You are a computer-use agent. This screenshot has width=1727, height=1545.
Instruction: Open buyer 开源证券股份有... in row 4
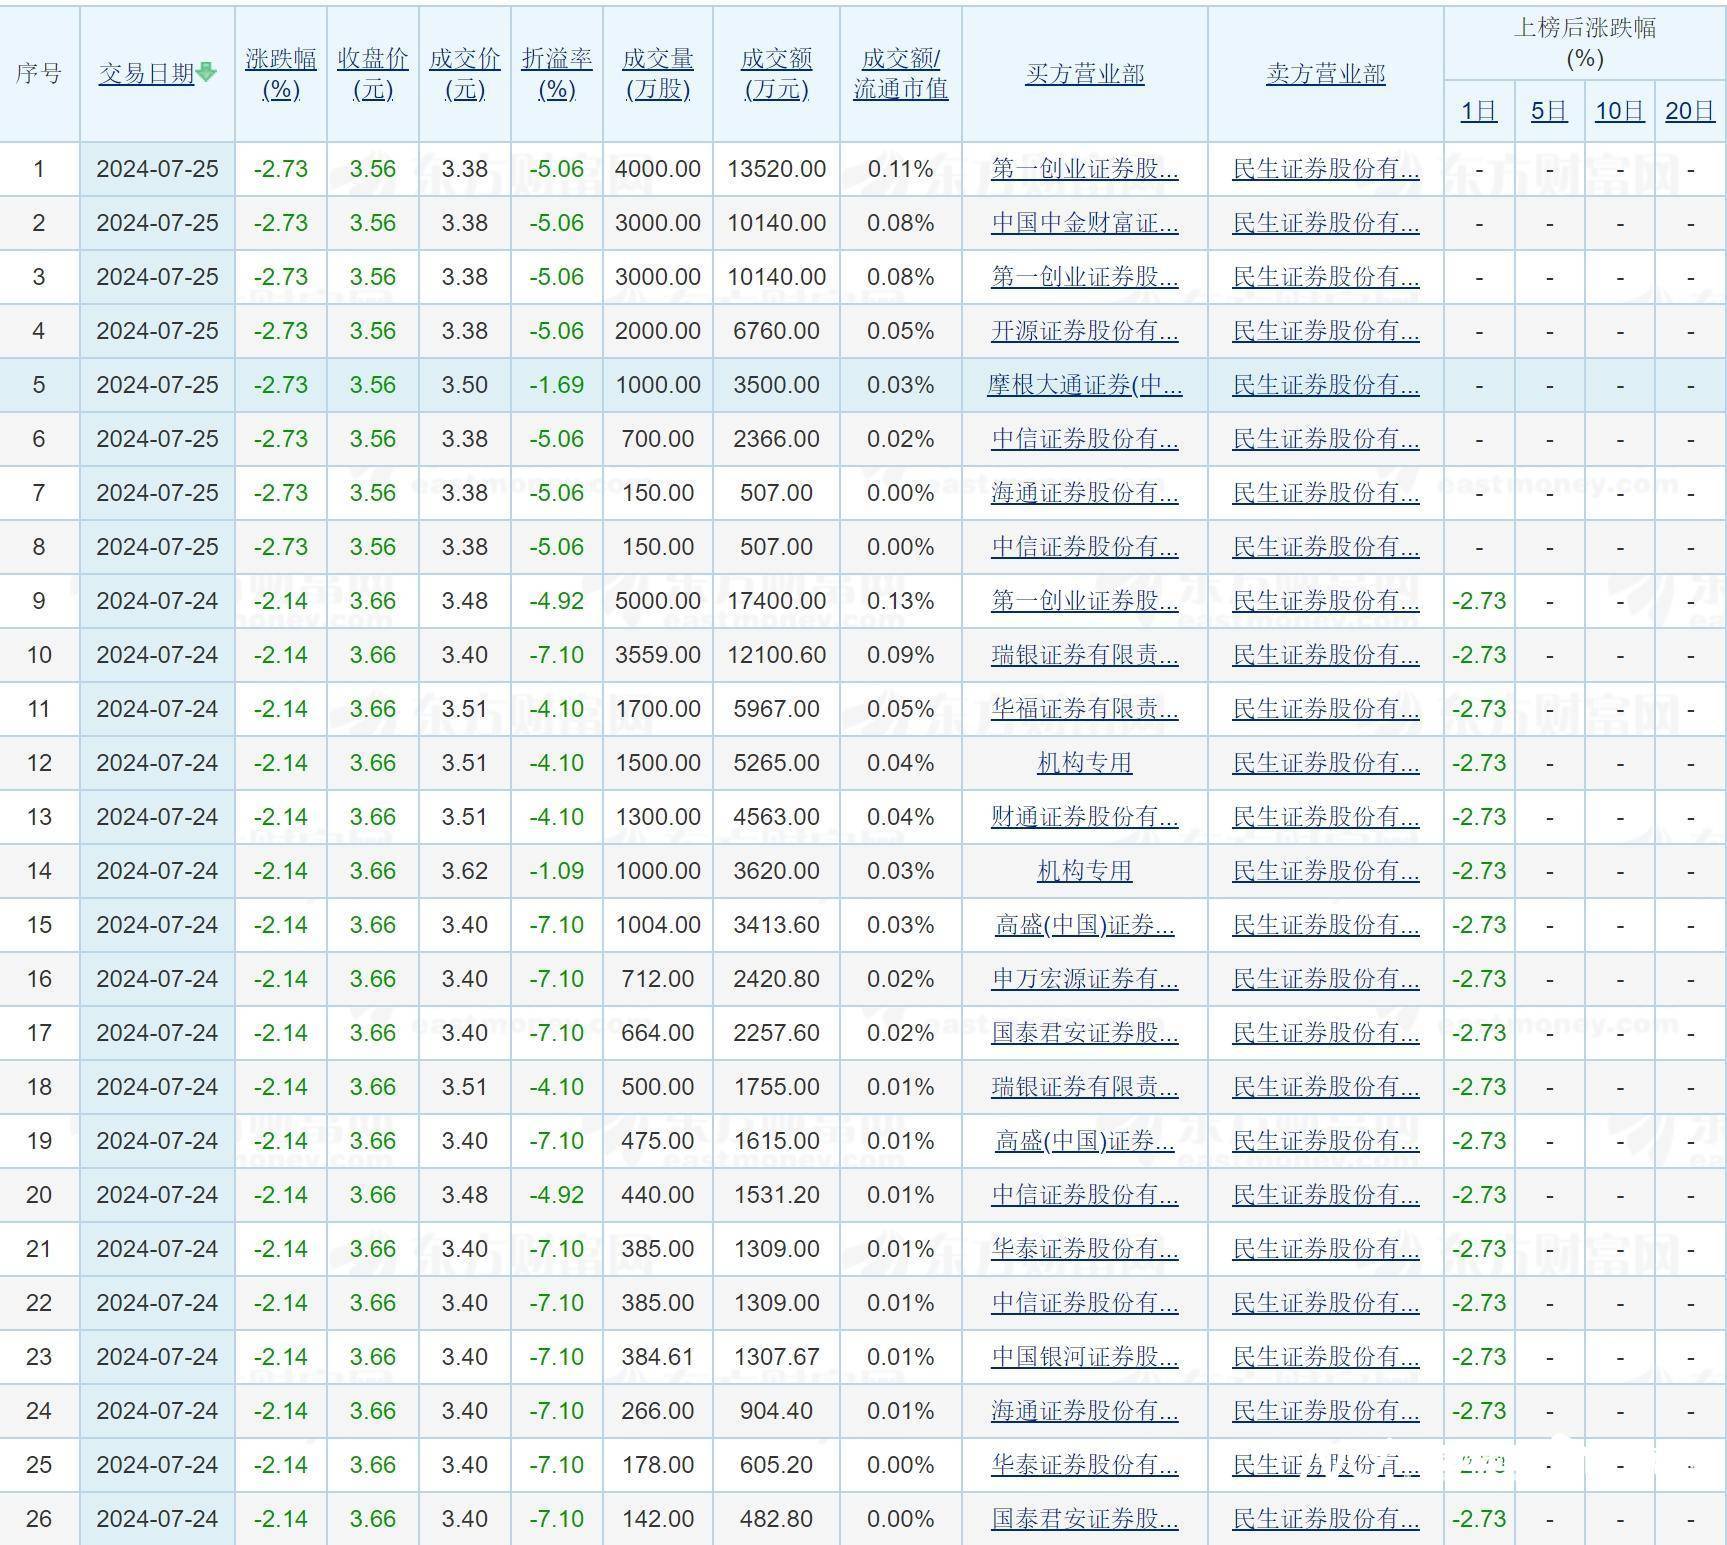point(1085,331)
